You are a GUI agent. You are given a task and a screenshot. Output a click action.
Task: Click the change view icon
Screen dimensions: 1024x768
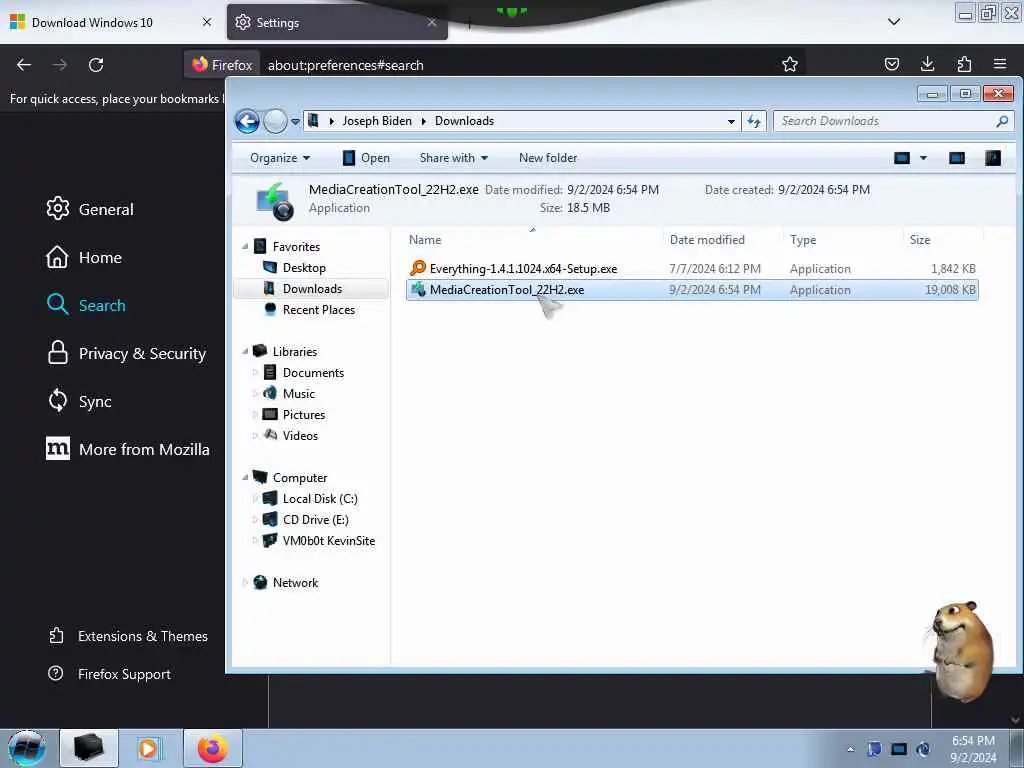pos(902,158)
